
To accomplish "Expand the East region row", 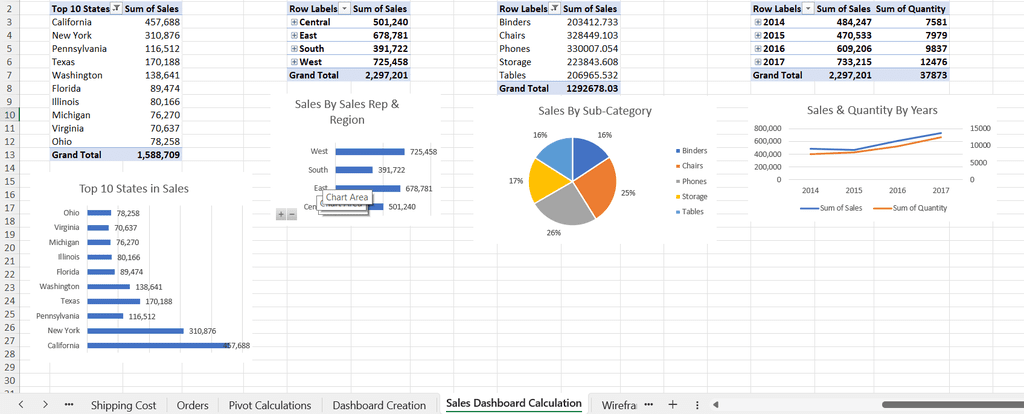I will point(294,35).
